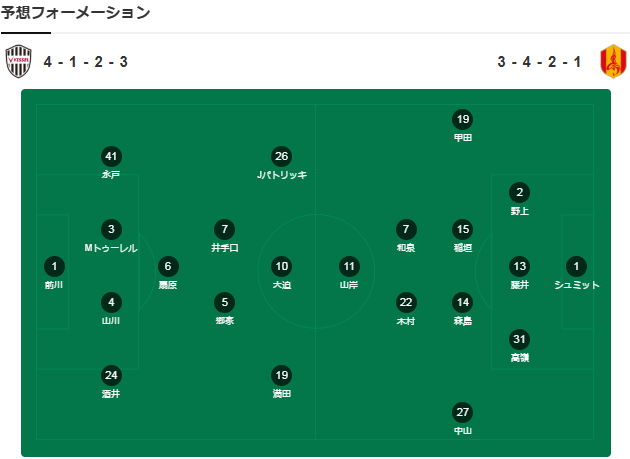
Task: Click 井手口 number 7 marker
Action: (x=225, y=229)
